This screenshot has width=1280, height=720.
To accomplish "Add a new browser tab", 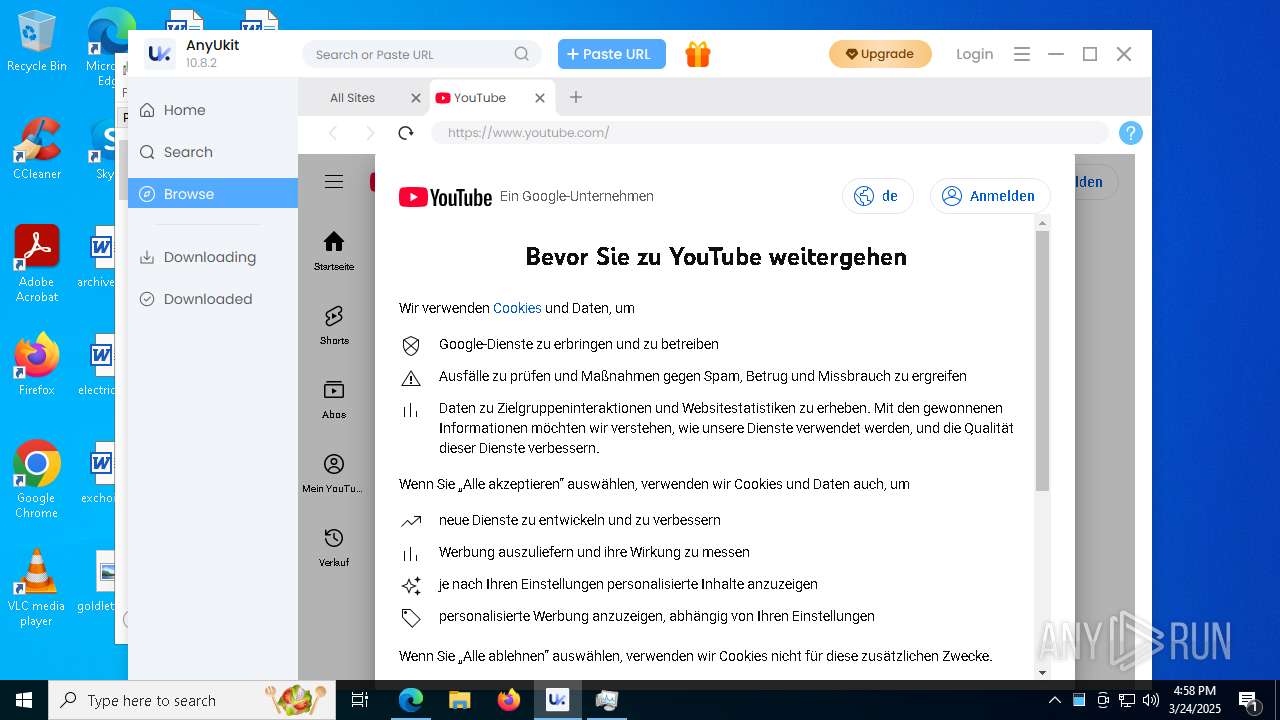I will (x=576, y=97).
